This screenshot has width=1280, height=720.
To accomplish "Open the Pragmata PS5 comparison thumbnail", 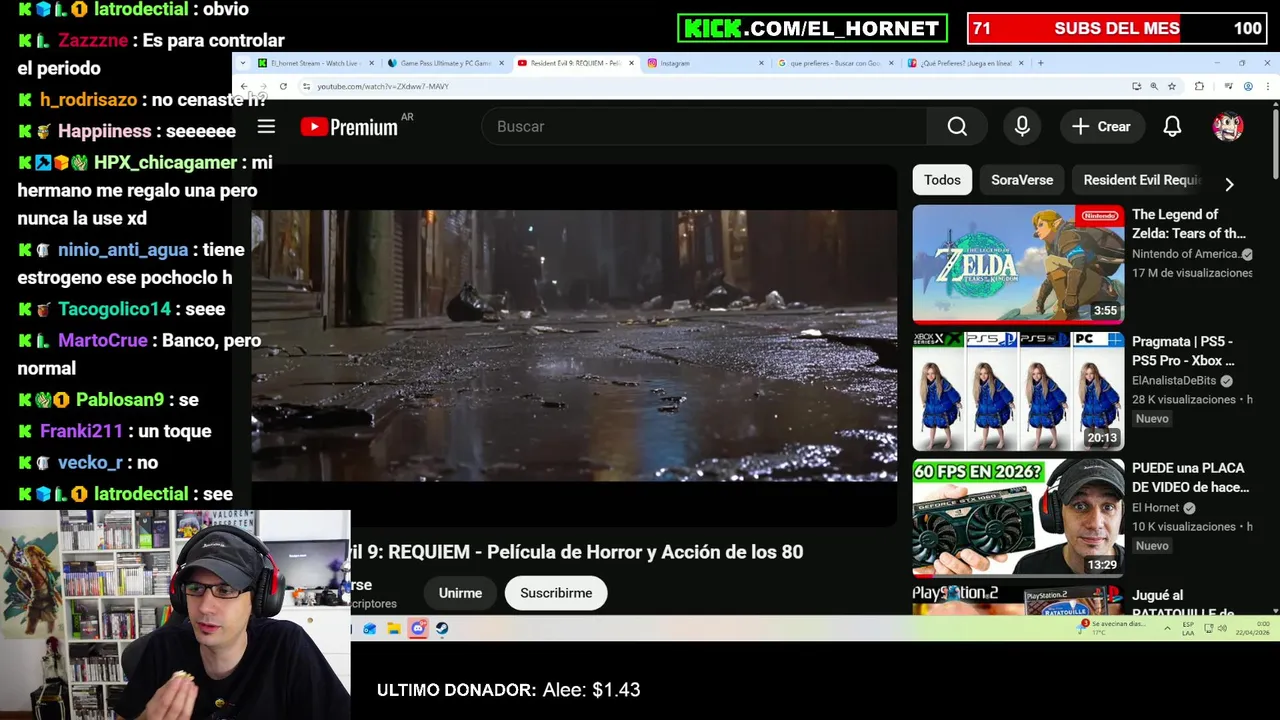I will [x=1018, y=391].
